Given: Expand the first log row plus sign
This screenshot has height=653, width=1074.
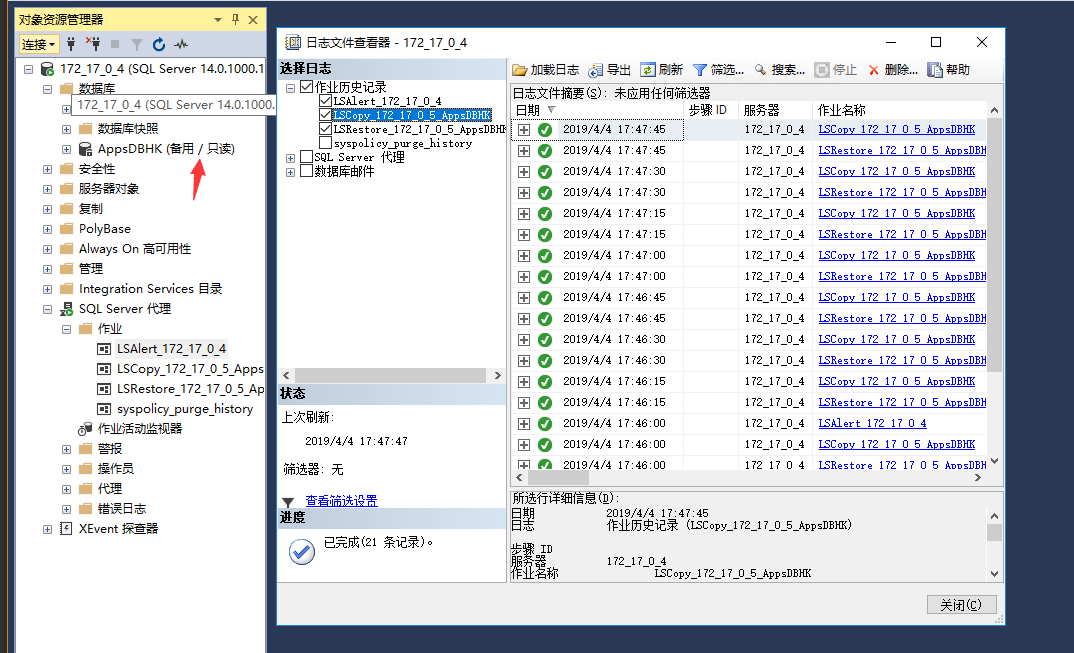Looking at the screenshot, I should [x=524, y=129].
